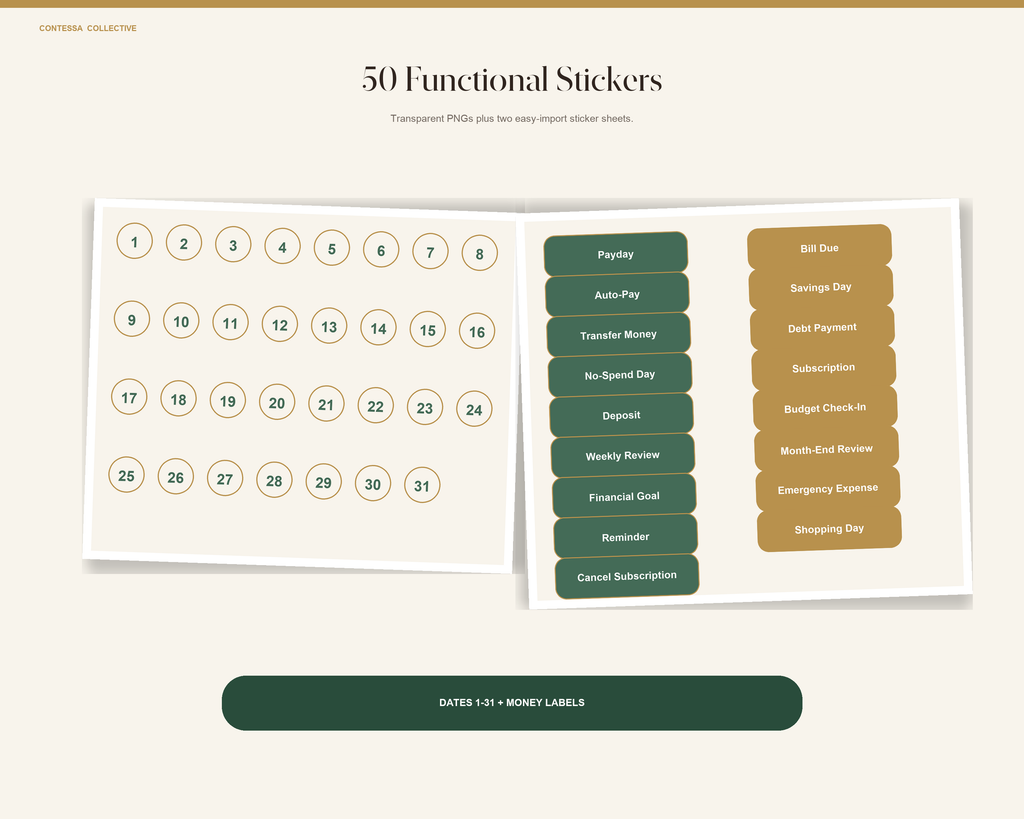Pick the date 20 circle sticker
1024x819 pixels.
click(x=277, y=402)
